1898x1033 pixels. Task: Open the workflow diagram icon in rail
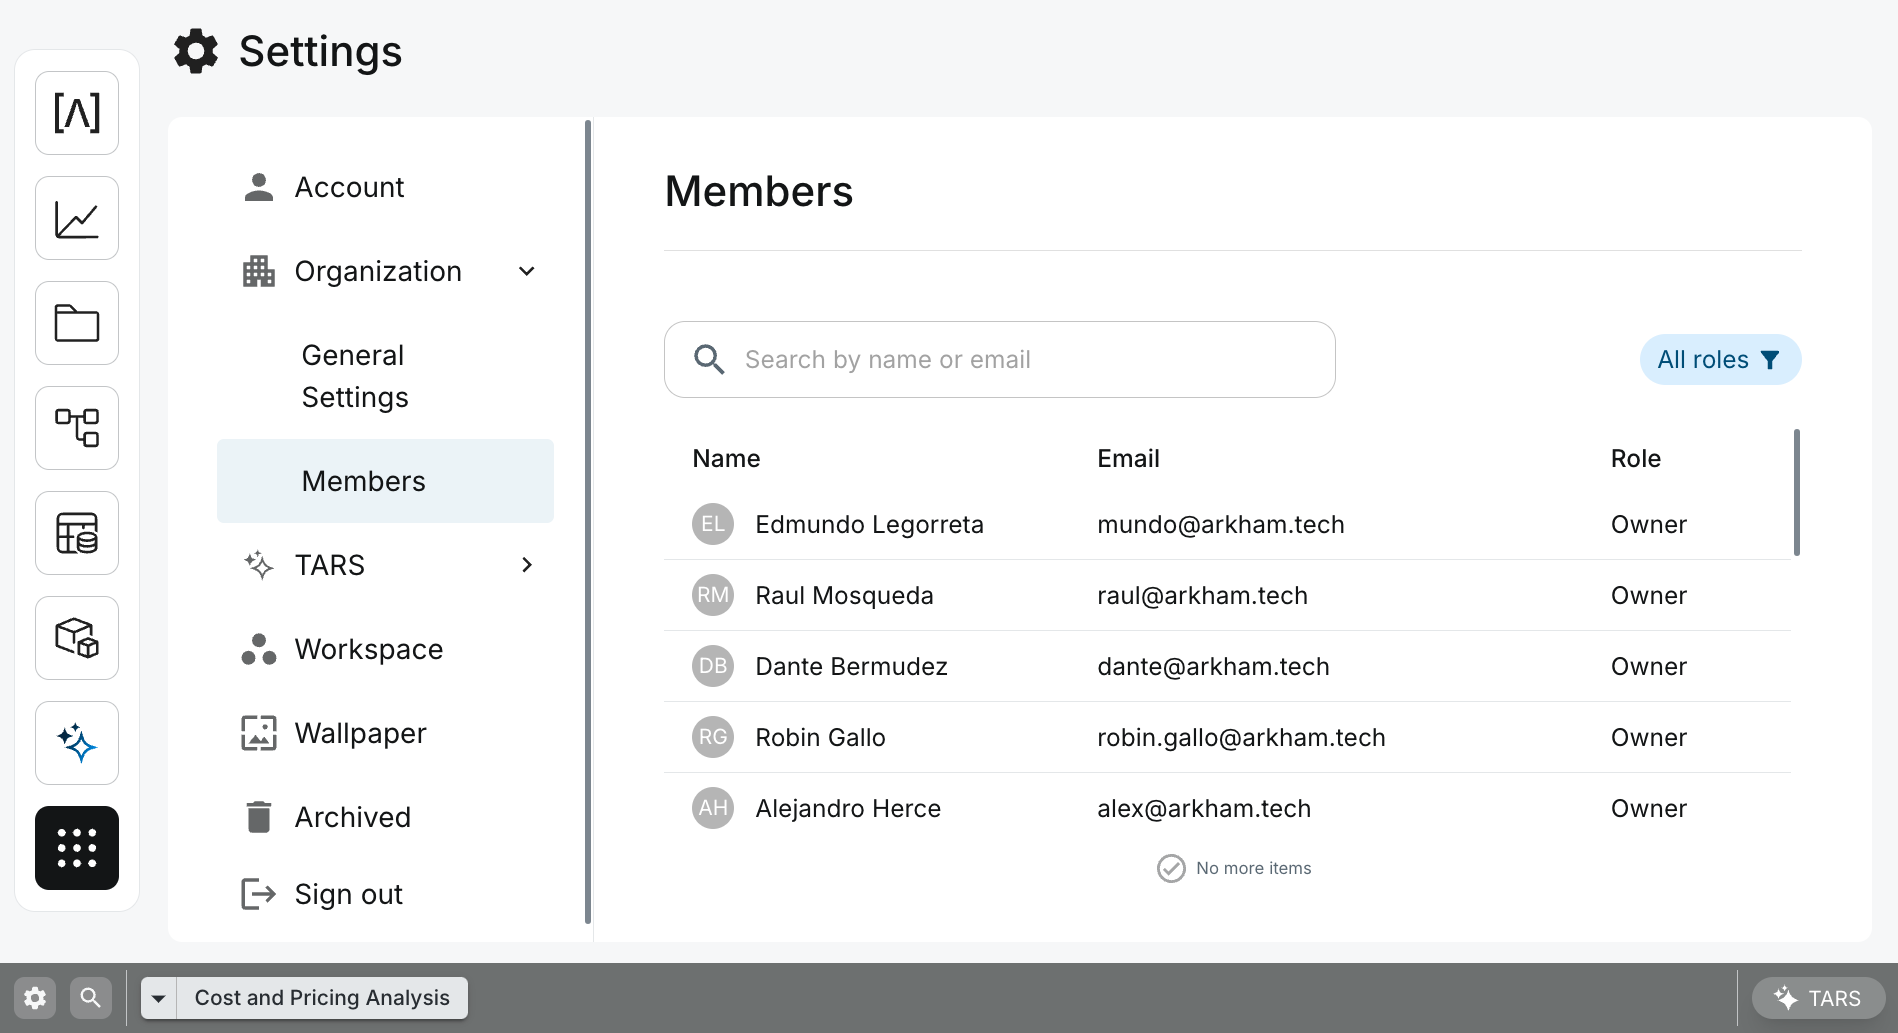(77, 428)
